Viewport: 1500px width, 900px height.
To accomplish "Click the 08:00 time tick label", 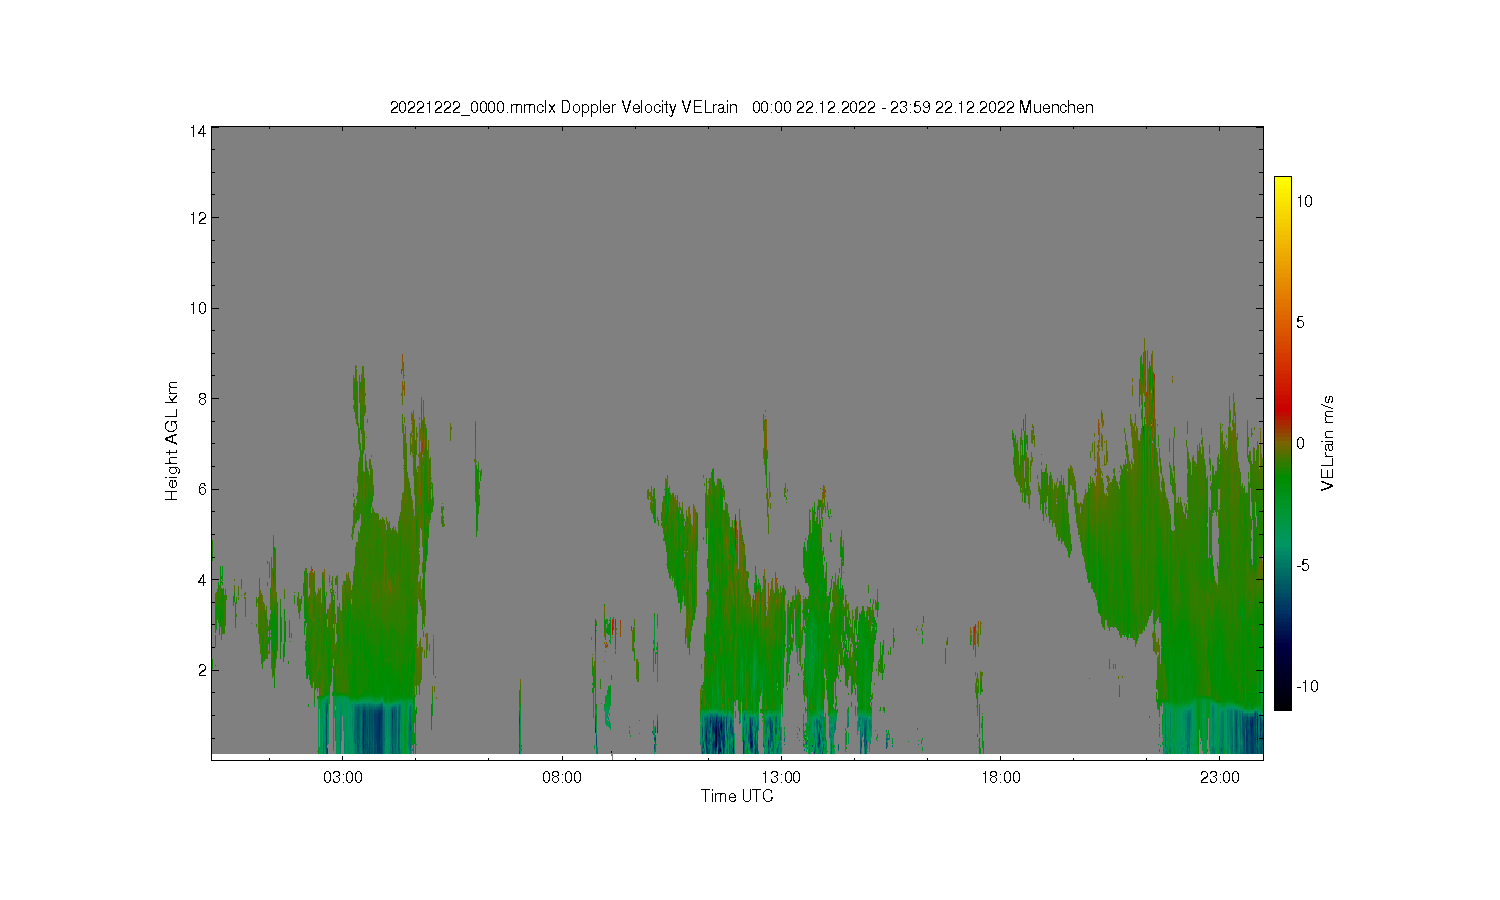I will click(x=562, y=777).
